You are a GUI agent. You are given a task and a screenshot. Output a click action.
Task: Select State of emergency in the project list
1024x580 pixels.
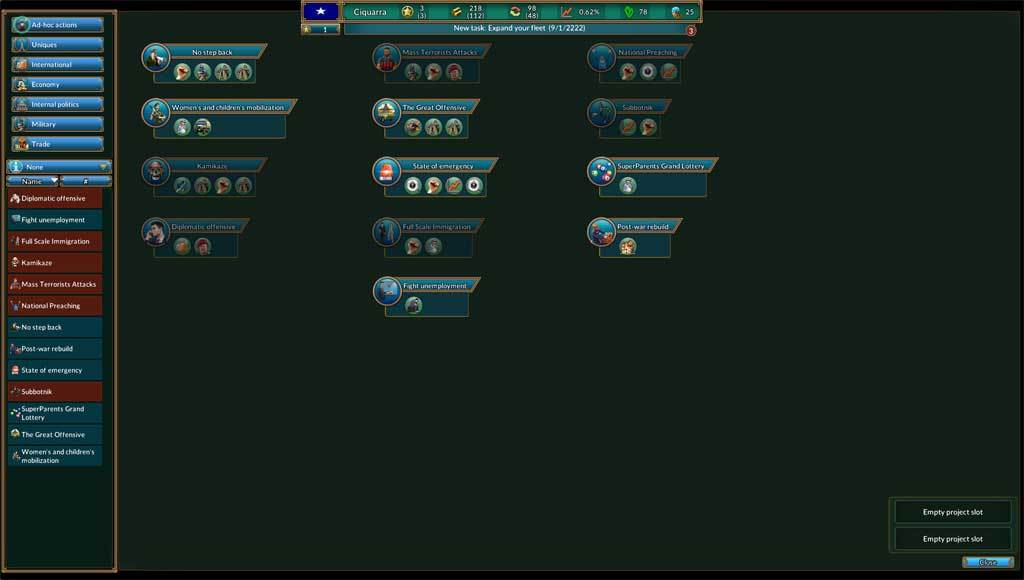[x=55, y=370]
